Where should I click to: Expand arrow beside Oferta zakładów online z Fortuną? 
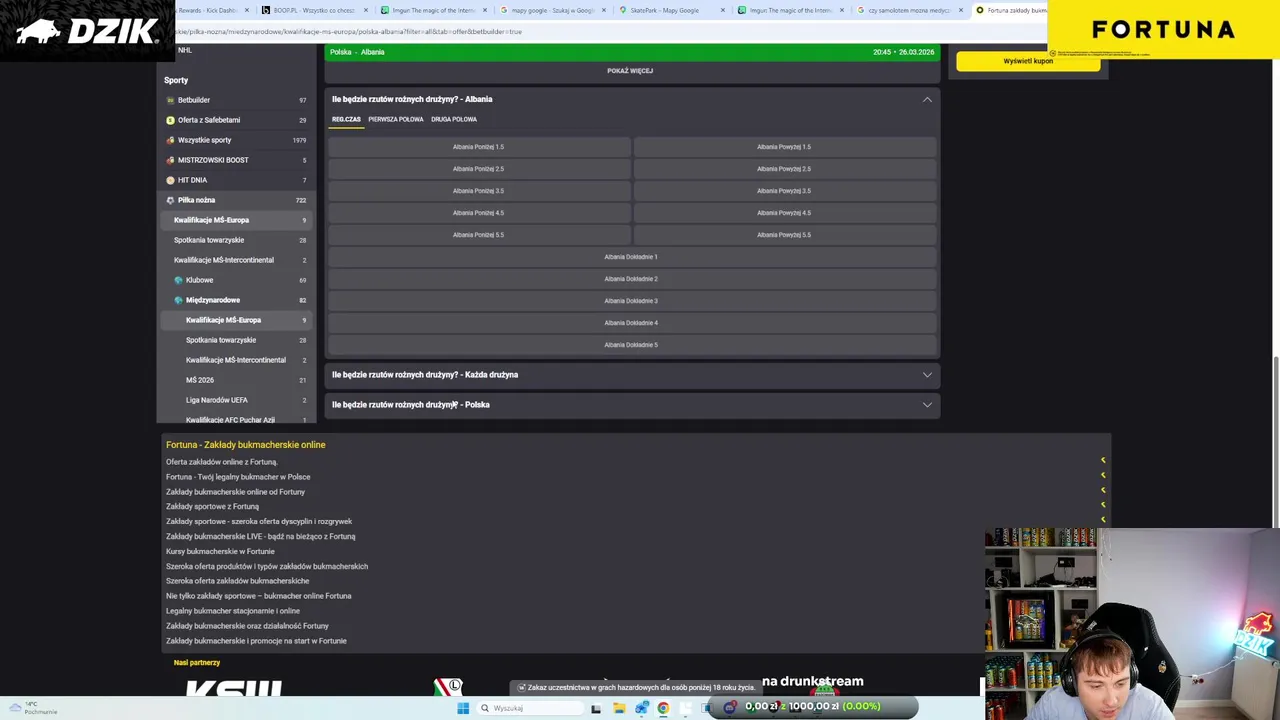[x=1103, y=461]
